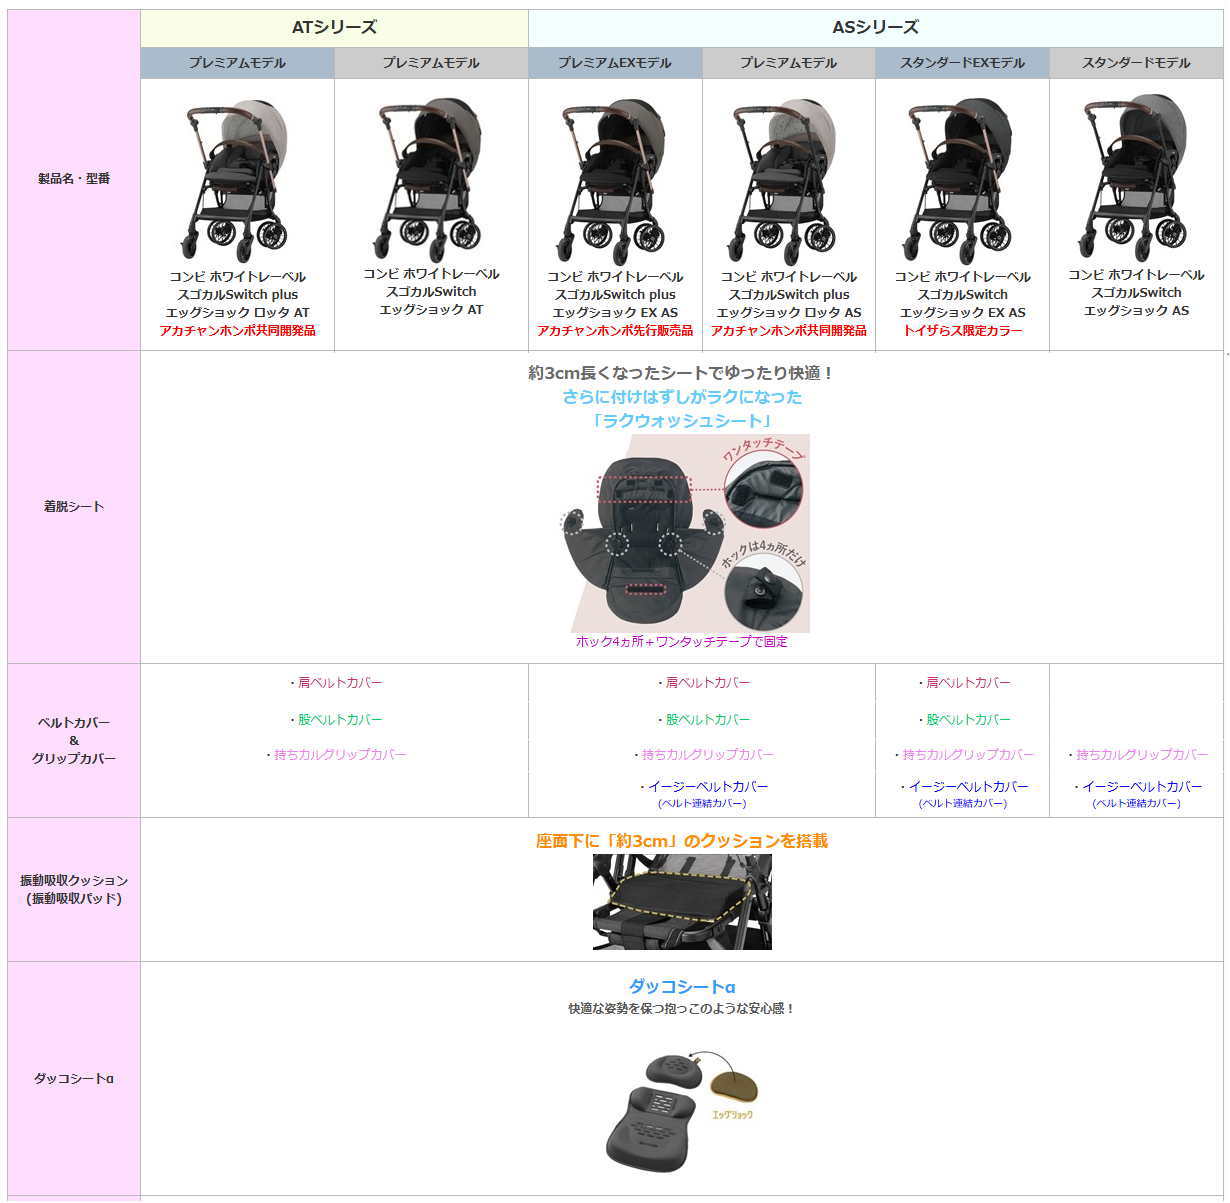Open stroller image above エッグショック ロッタ AS
1230x1203 pixels.
788,181
